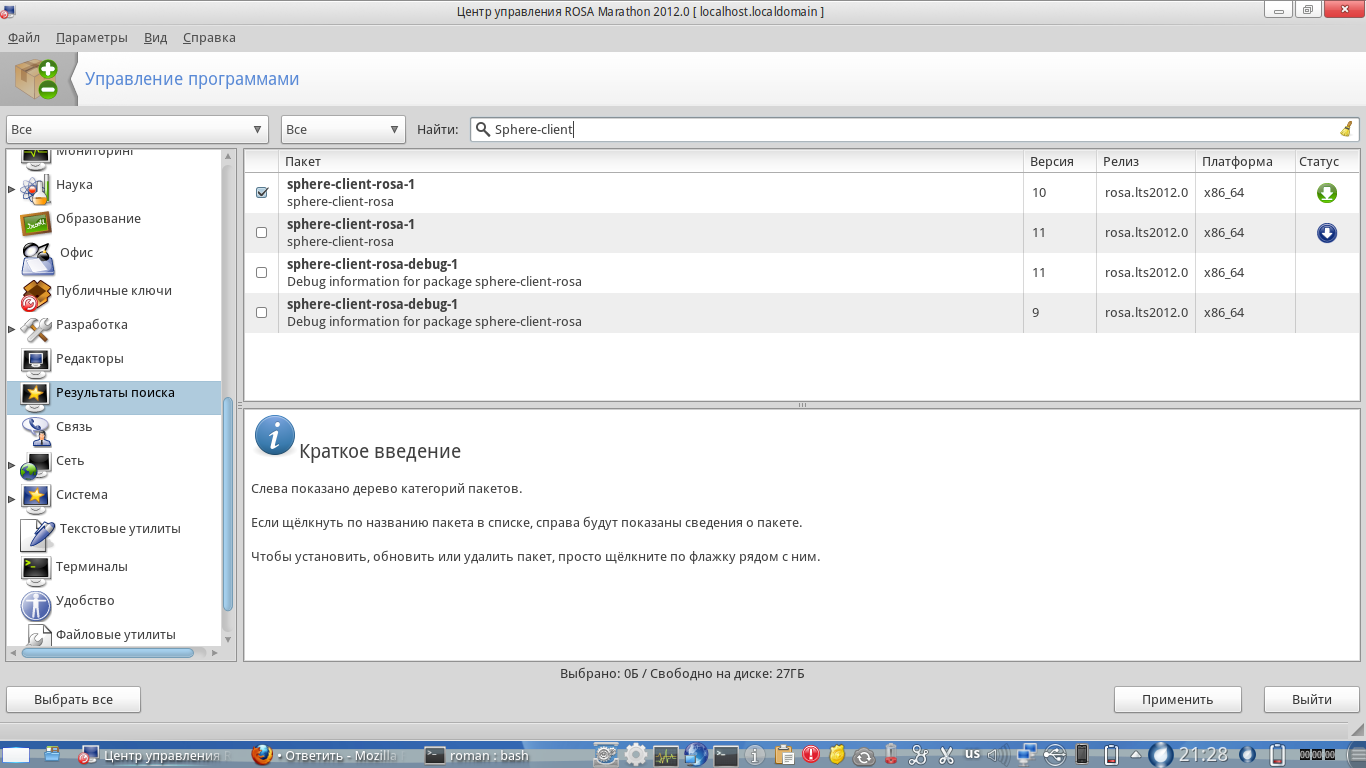Viewport: 1366px width, 768px height.
Task: Click the 'us' keyboard layout indicator
Action: pos(972,753)
